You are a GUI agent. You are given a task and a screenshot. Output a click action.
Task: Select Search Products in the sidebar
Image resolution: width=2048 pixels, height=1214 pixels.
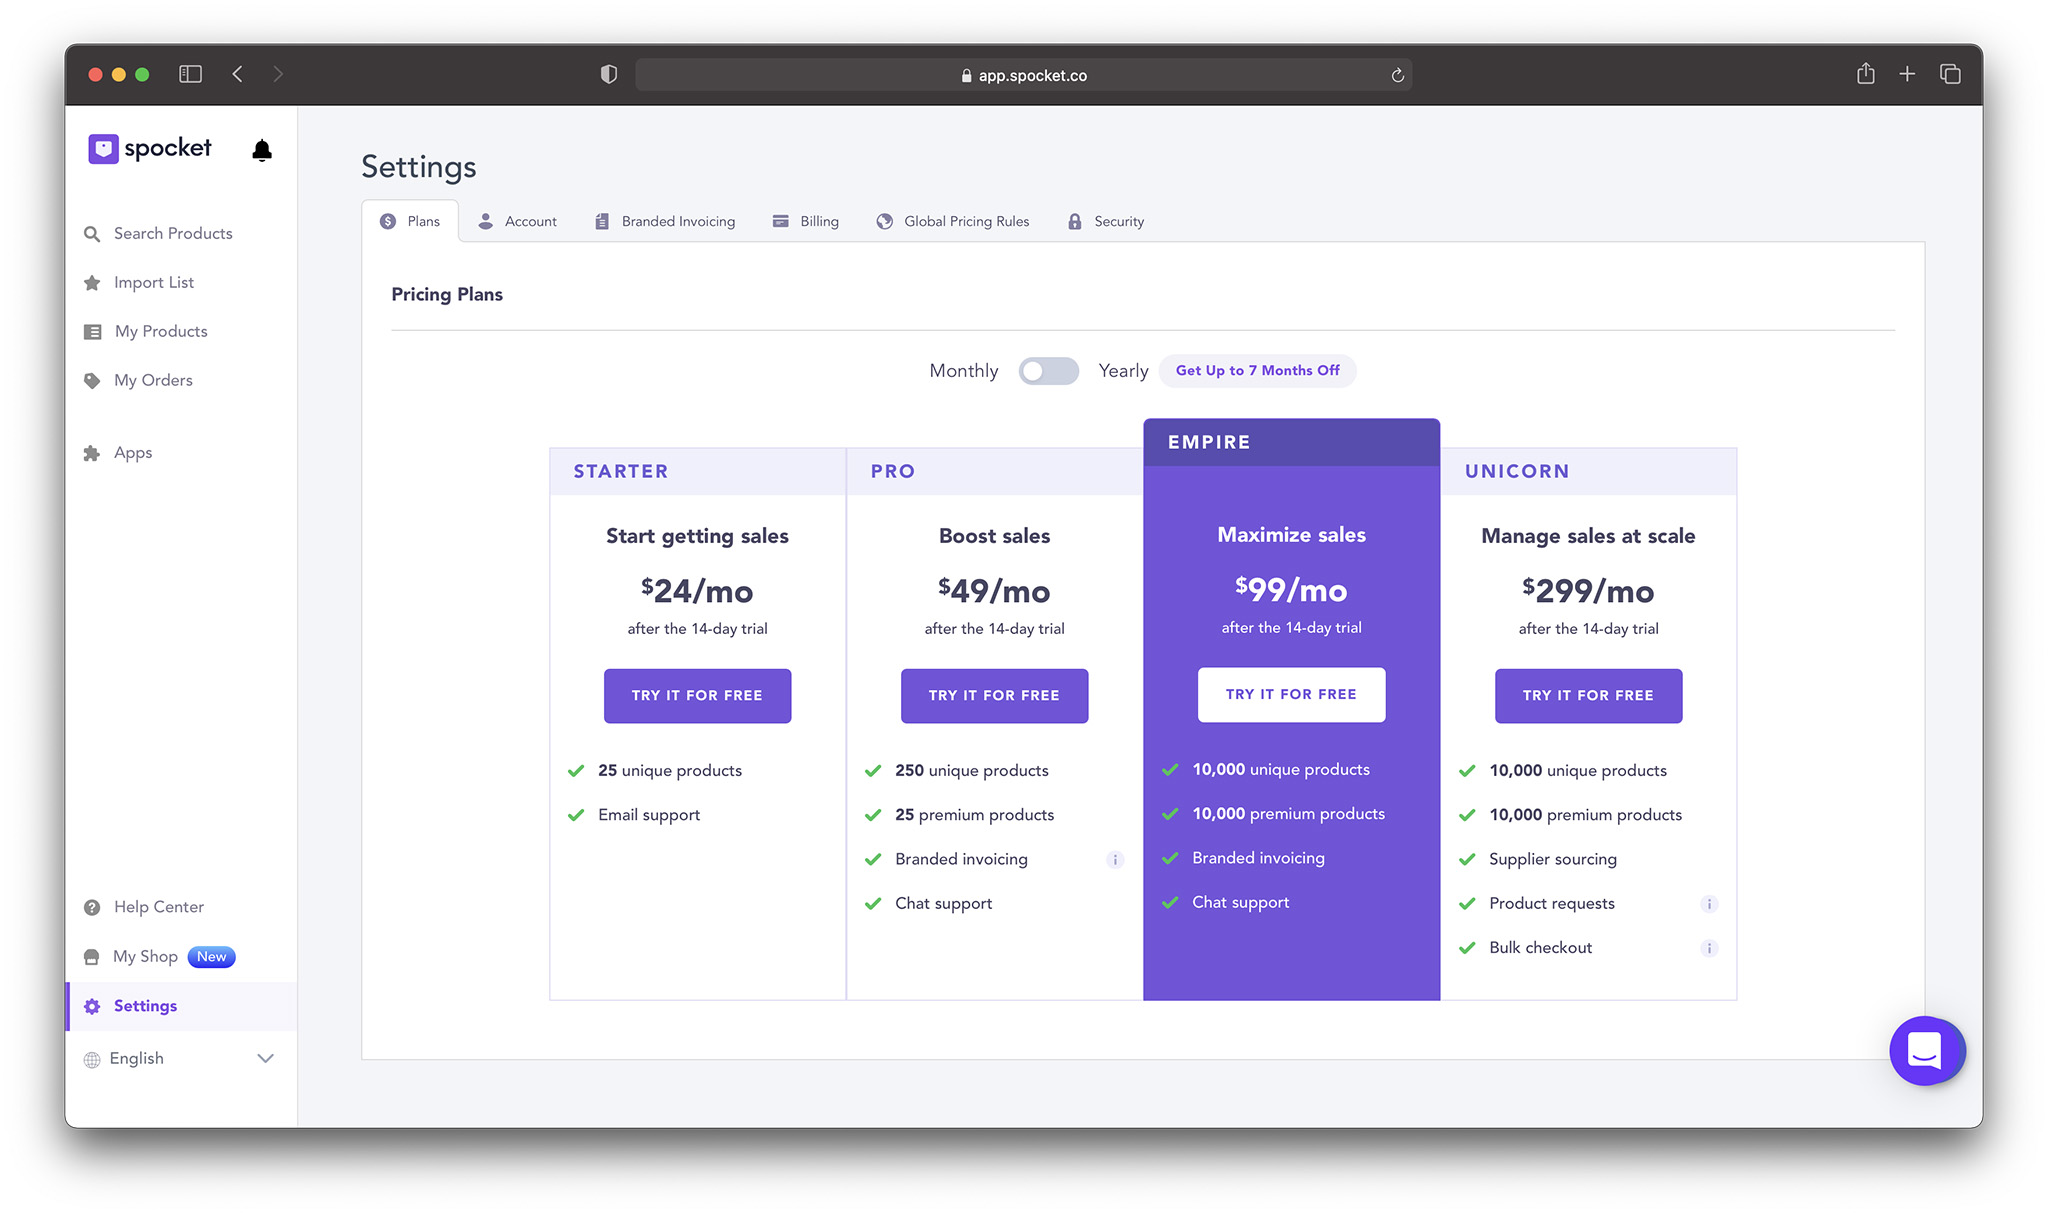tap(172, 233)
